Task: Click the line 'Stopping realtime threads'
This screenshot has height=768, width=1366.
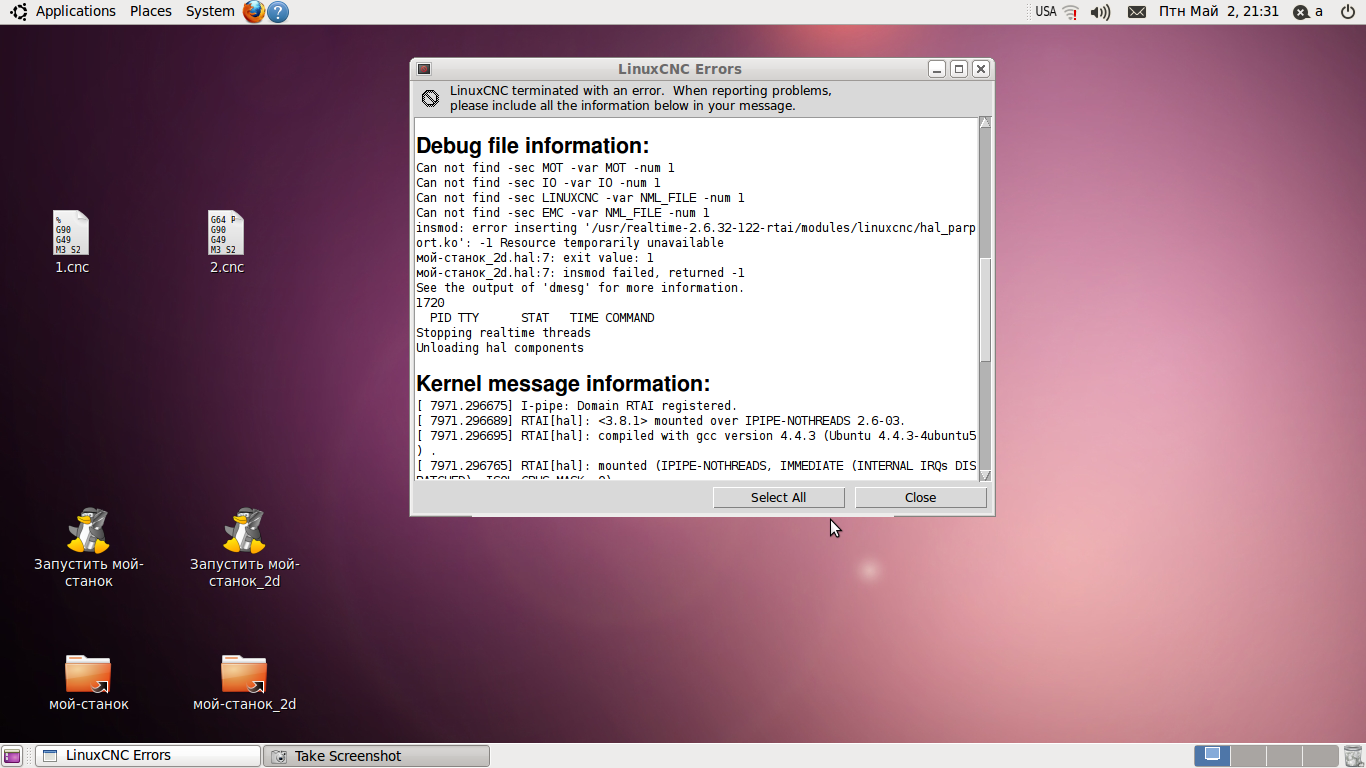Action: pos(503,333)
